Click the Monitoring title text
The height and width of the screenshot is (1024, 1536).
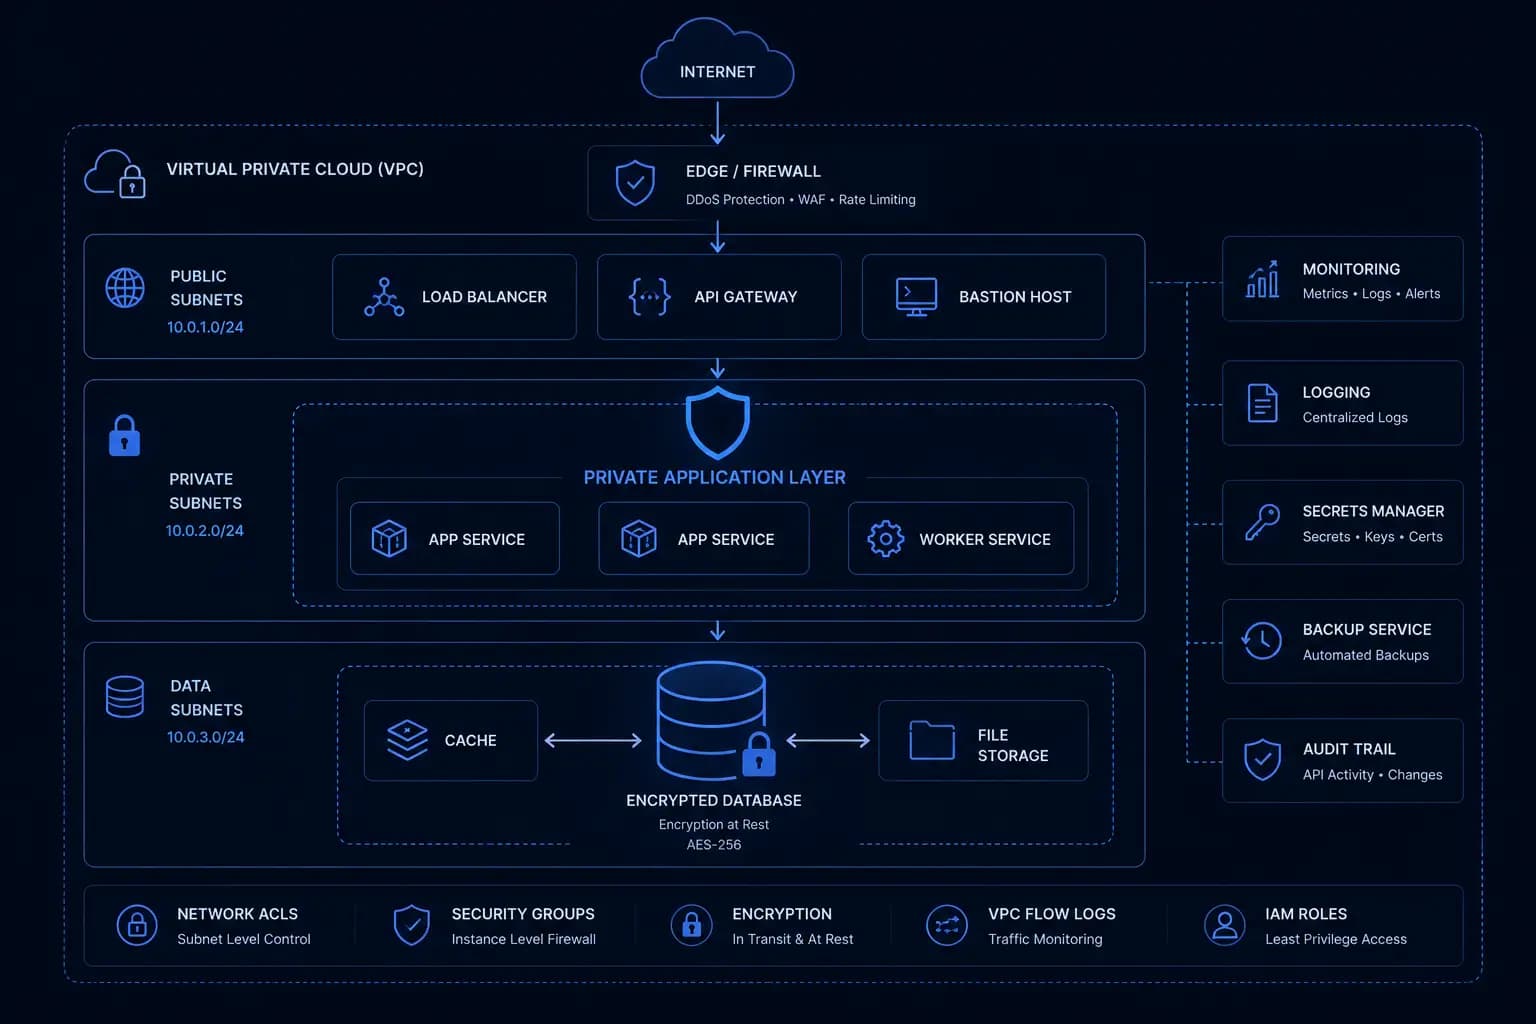pos(1351,269)
